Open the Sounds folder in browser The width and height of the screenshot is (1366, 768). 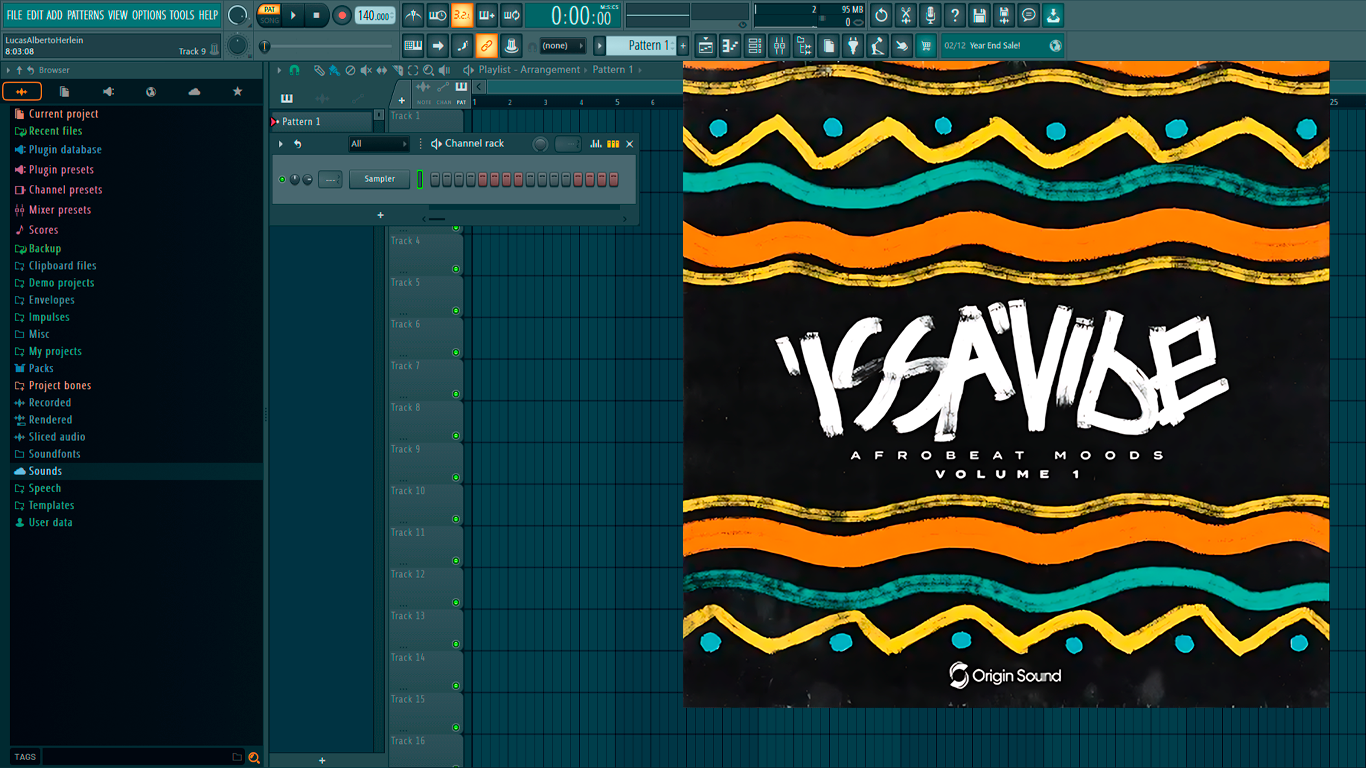pyautogui.click(x=45, y=471)
